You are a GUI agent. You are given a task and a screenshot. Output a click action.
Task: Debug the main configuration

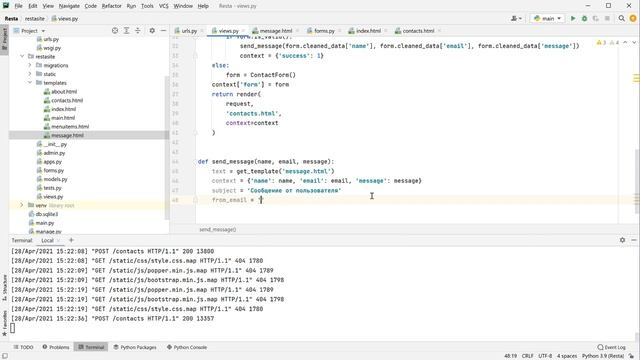pyautogui.click(x=584, y=18)
